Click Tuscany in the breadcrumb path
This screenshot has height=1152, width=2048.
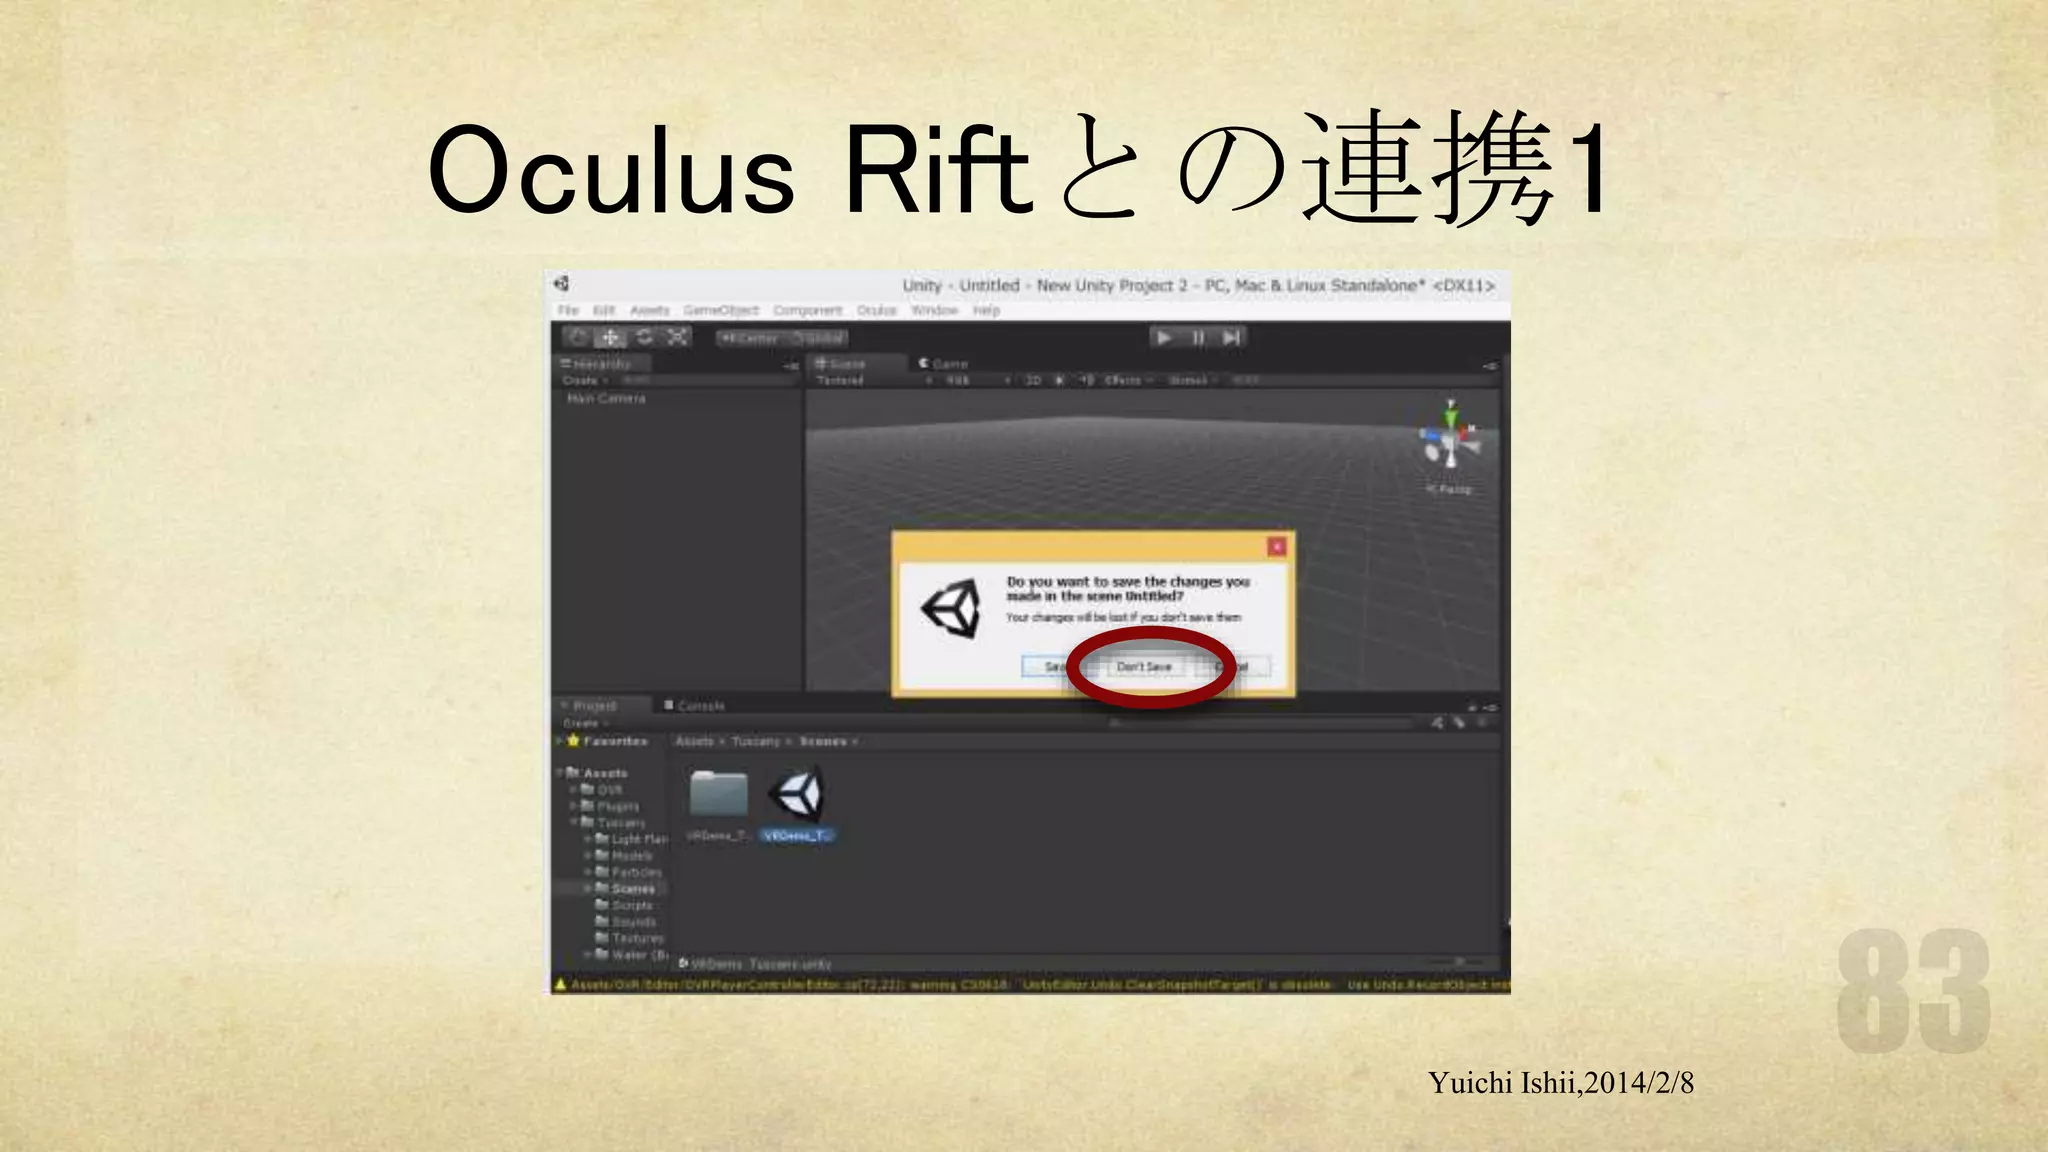[x=755, y=742]
